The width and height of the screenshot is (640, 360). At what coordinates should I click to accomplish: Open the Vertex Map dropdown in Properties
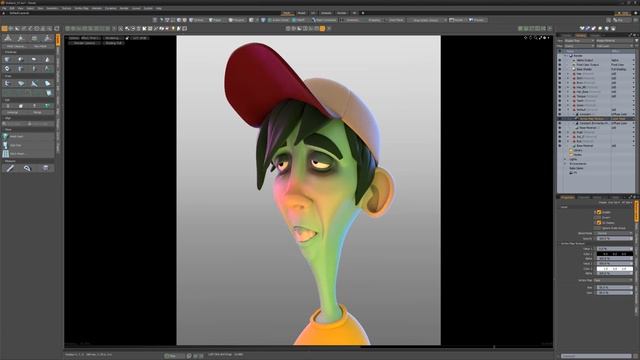point(613,280)
